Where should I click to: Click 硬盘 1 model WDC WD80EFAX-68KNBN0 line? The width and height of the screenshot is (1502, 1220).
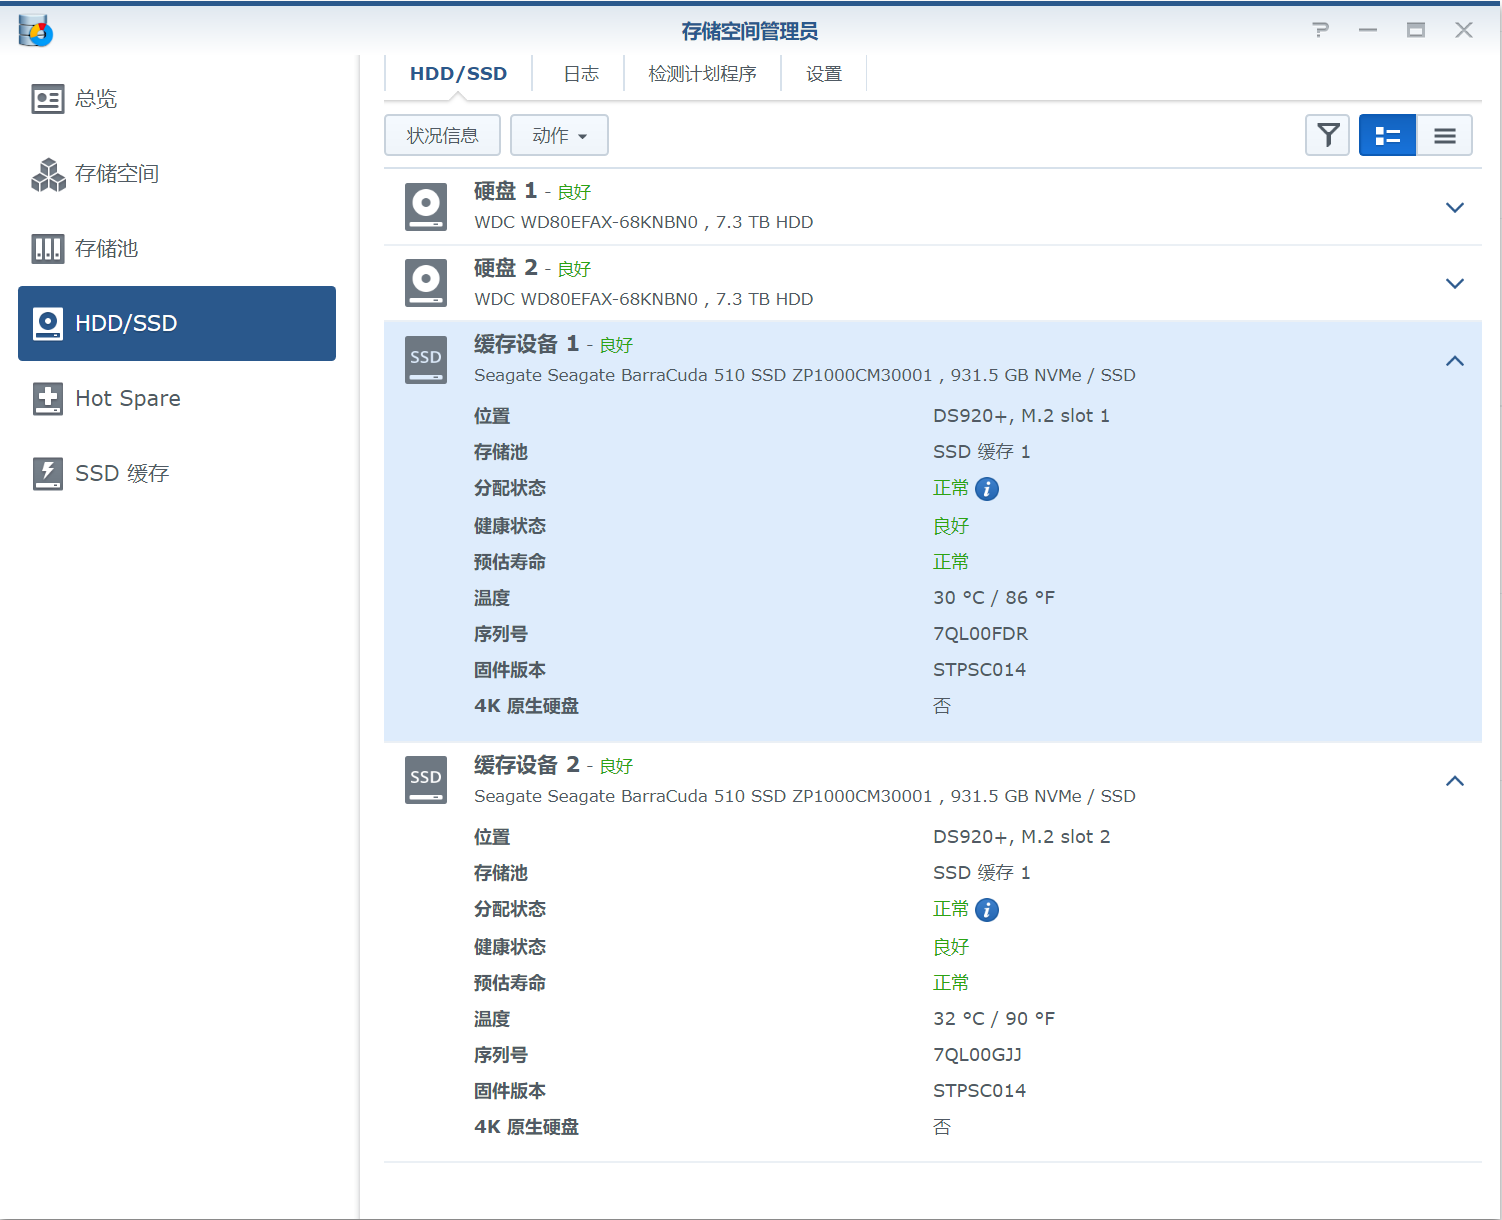[x=643, y=222]
